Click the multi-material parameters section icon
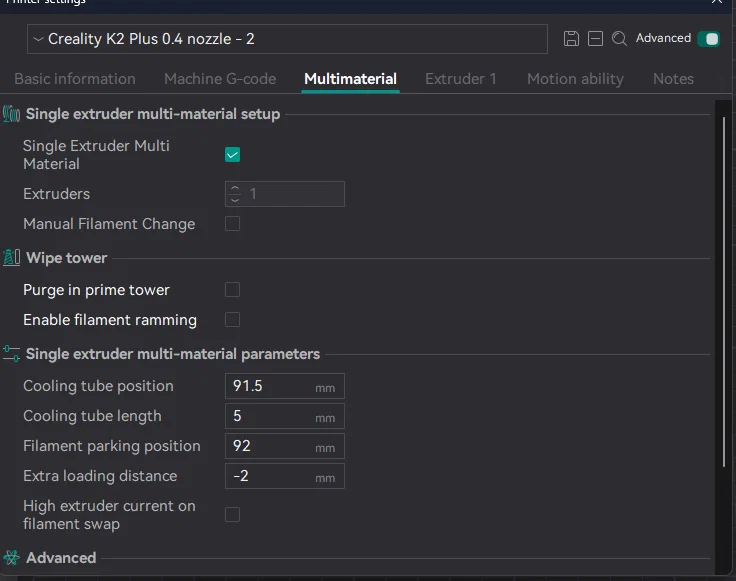 (x=12, y=354)
